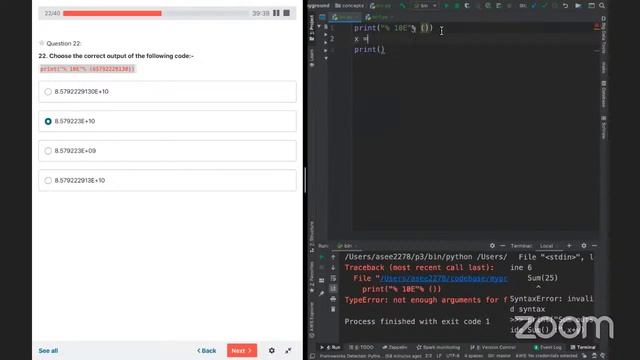Run the program with green play icon

446,6
